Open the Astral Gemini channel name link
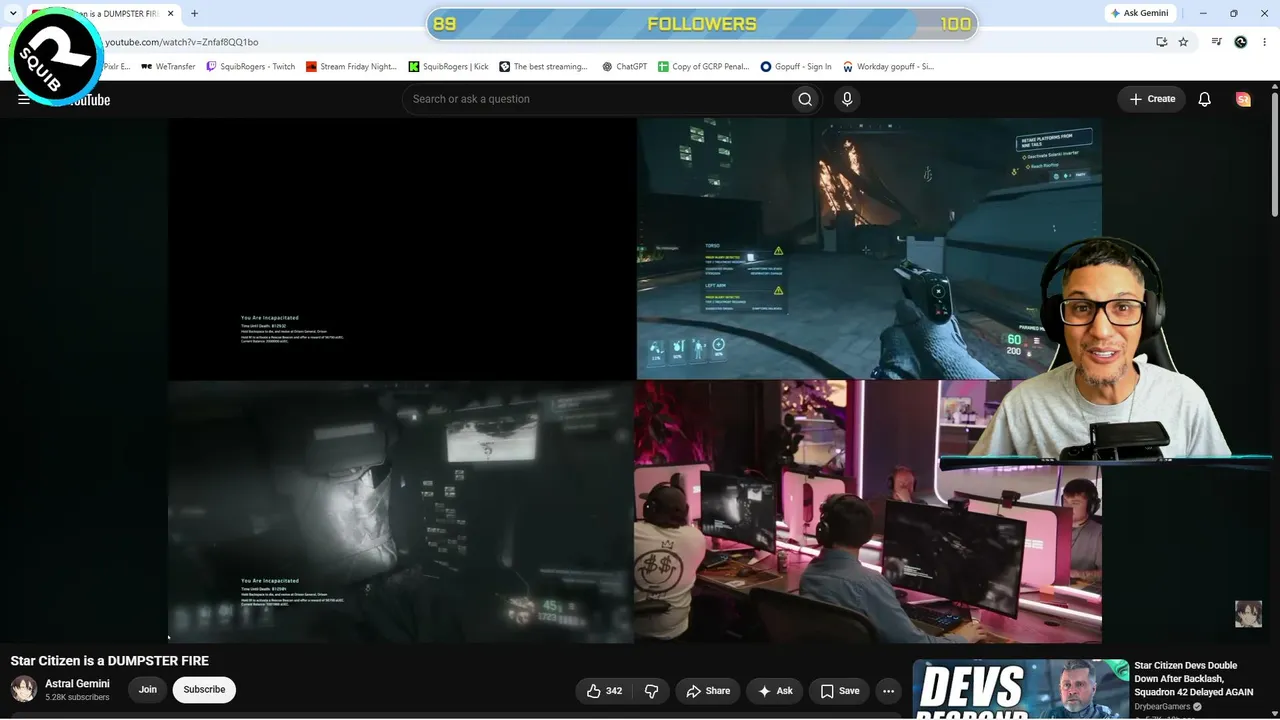 pyautogui.click(x=77, y=684)
